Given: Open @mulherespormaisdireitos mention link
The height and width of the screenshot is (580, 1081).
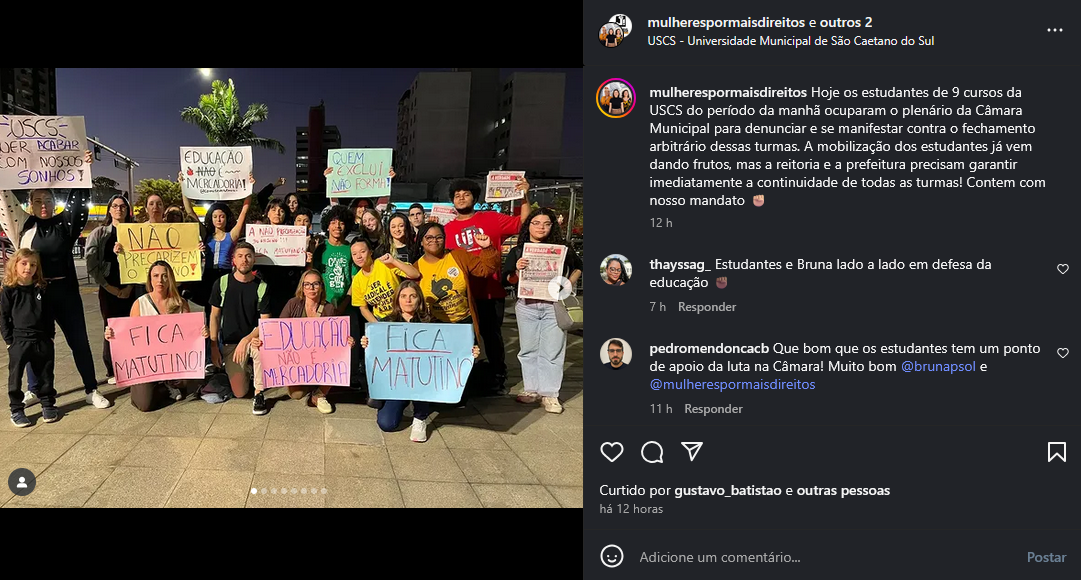Looking at the screenshot, I should pos(732,385).
